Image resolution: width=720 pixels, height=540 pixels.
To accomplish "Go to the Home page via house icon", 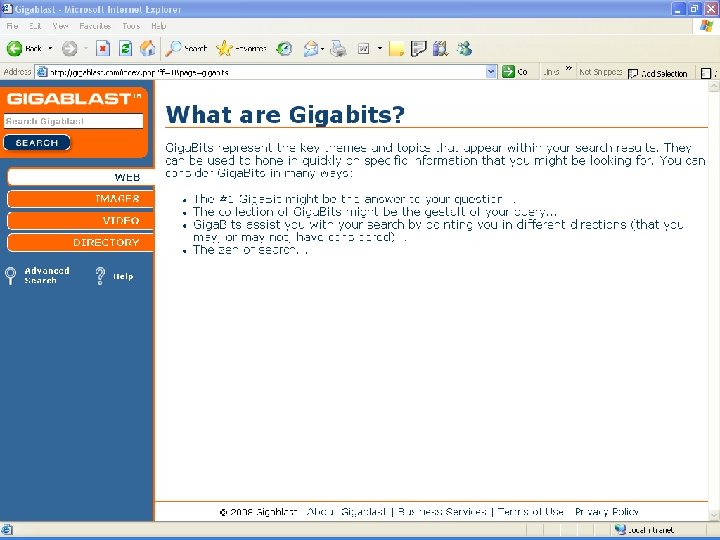I will point(147,48).
